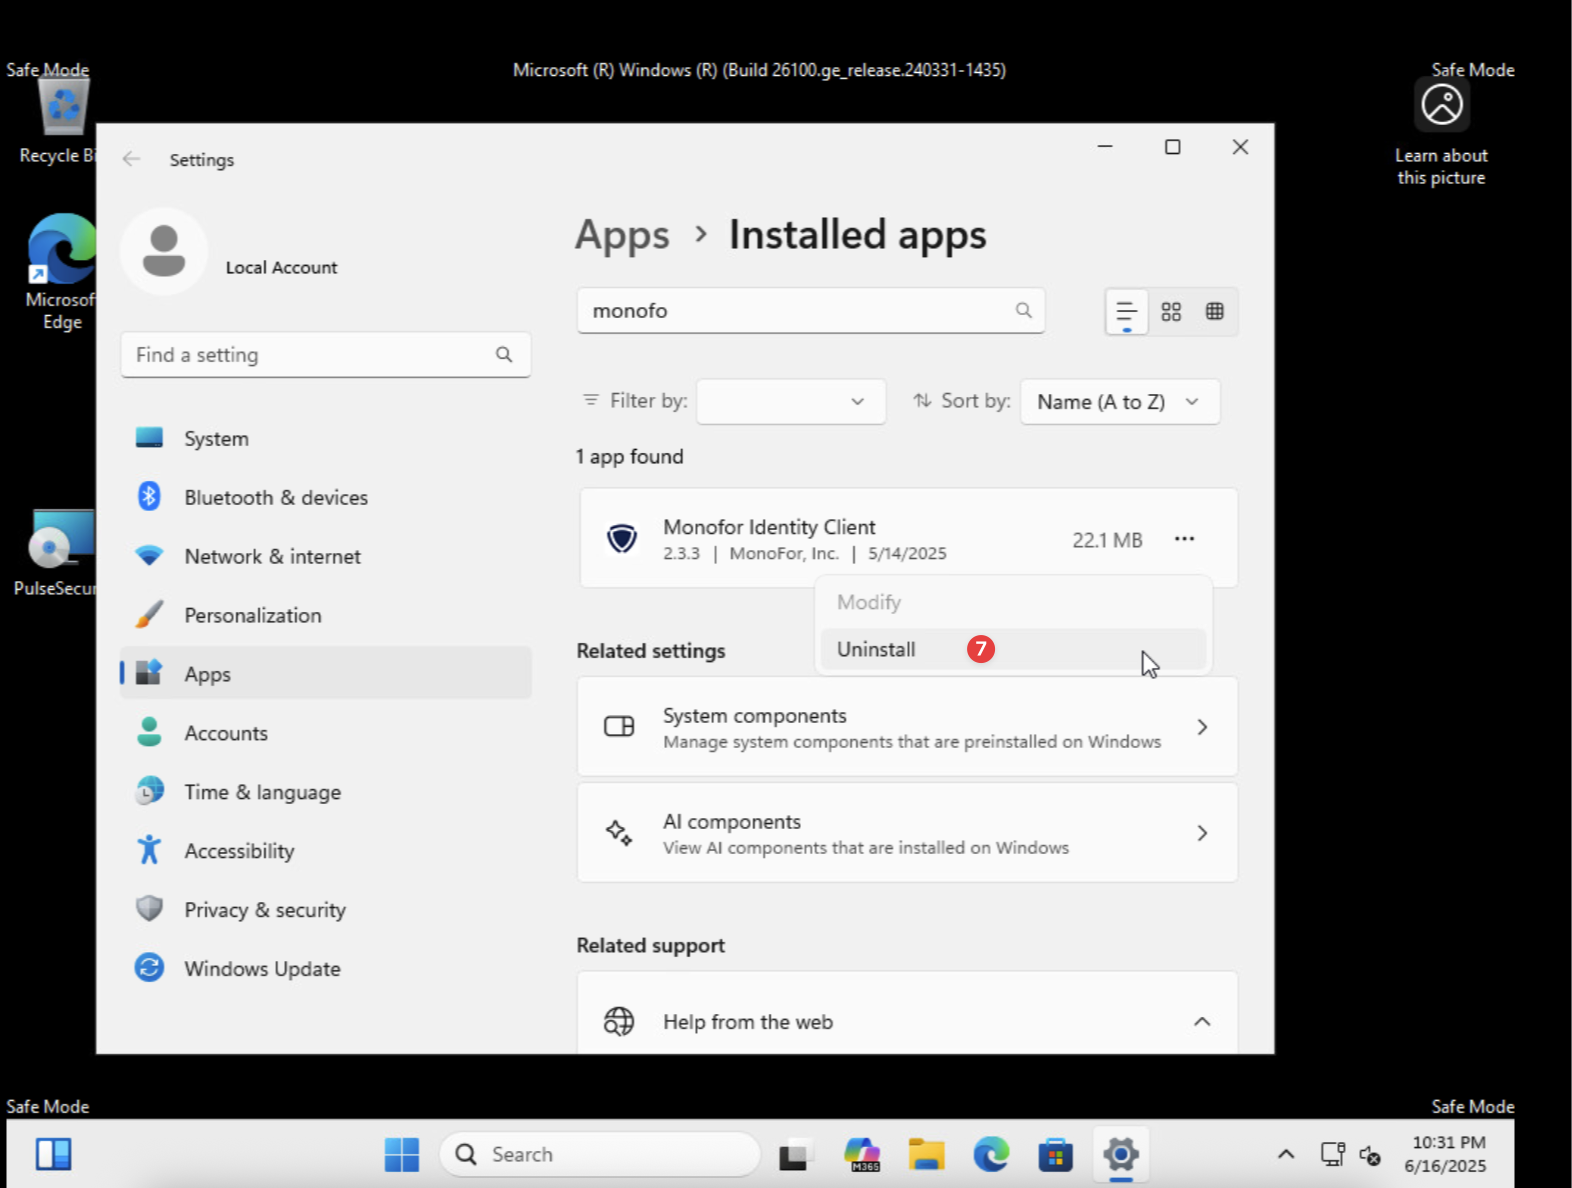
Task: Open more options for Monofor Identity Client
Action: 1184,539
